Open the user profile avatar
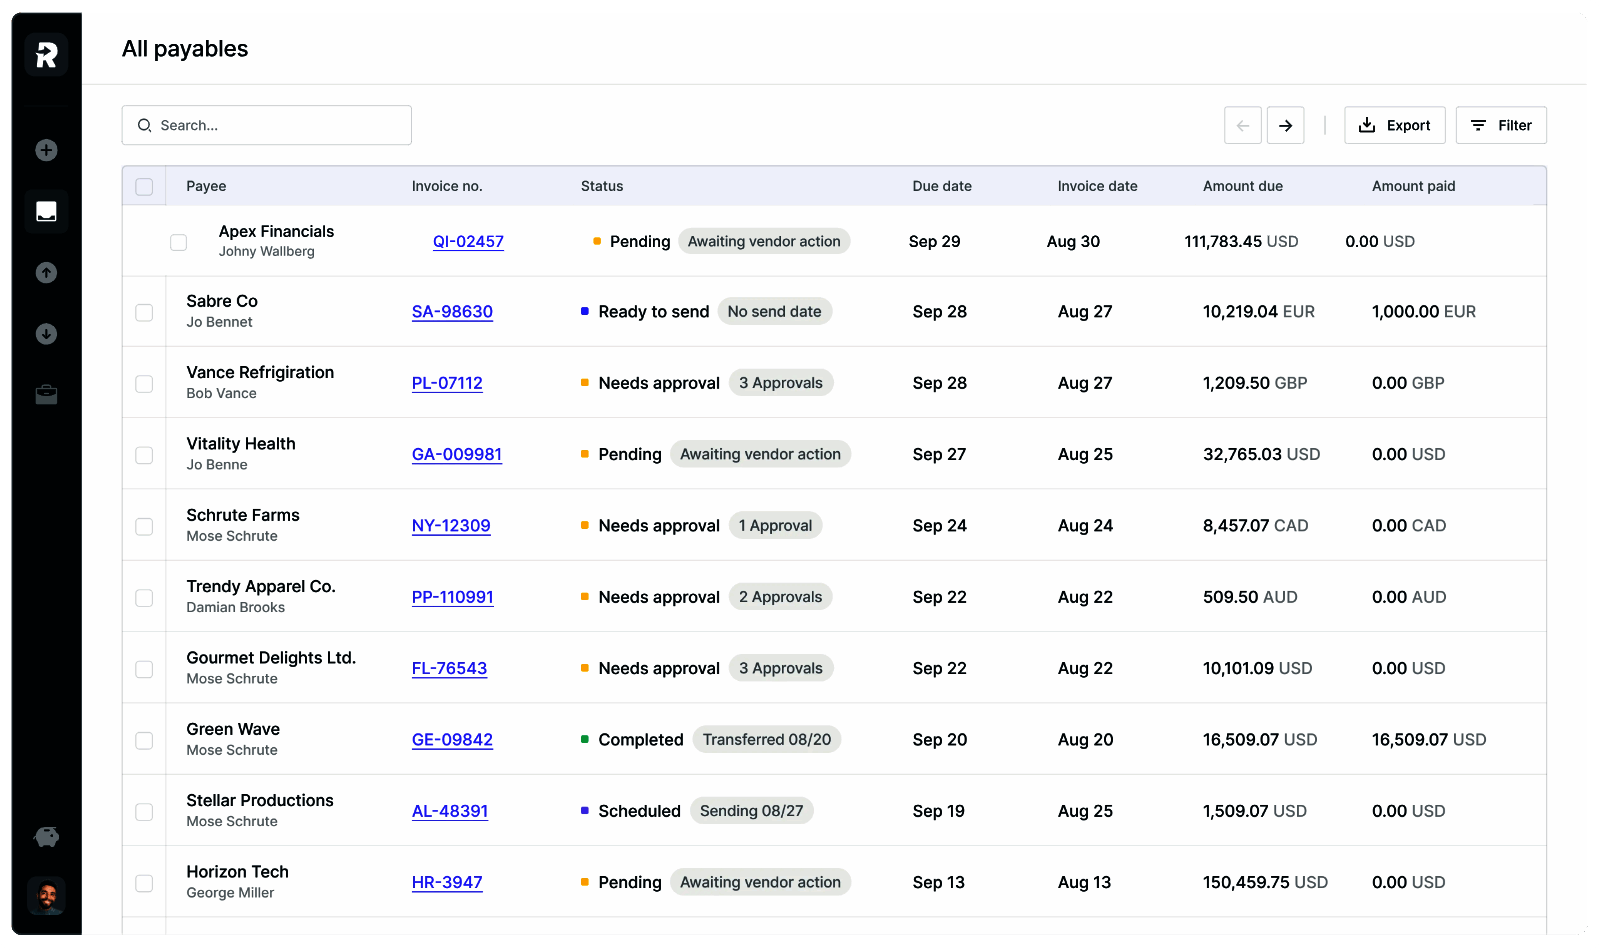The width and height of the screenshot is (1600, 950). 46,896
